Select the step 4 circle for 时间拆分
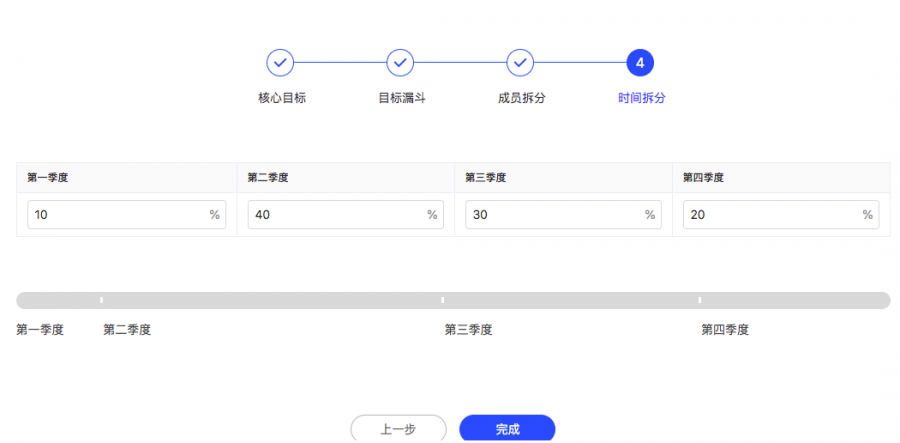This screenshot has width=900, height=443. tap(640, 63)
